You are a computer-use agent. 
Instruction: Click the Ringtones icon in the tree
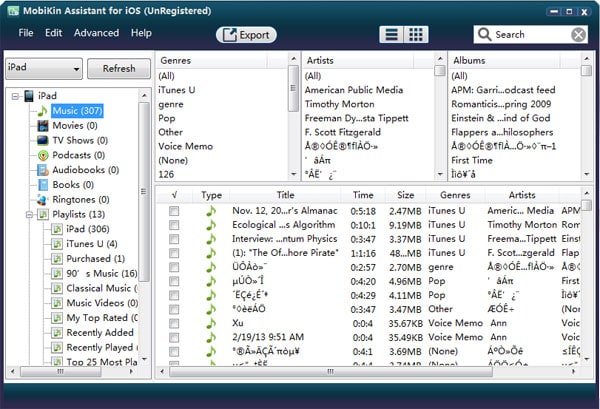(42, 200)
